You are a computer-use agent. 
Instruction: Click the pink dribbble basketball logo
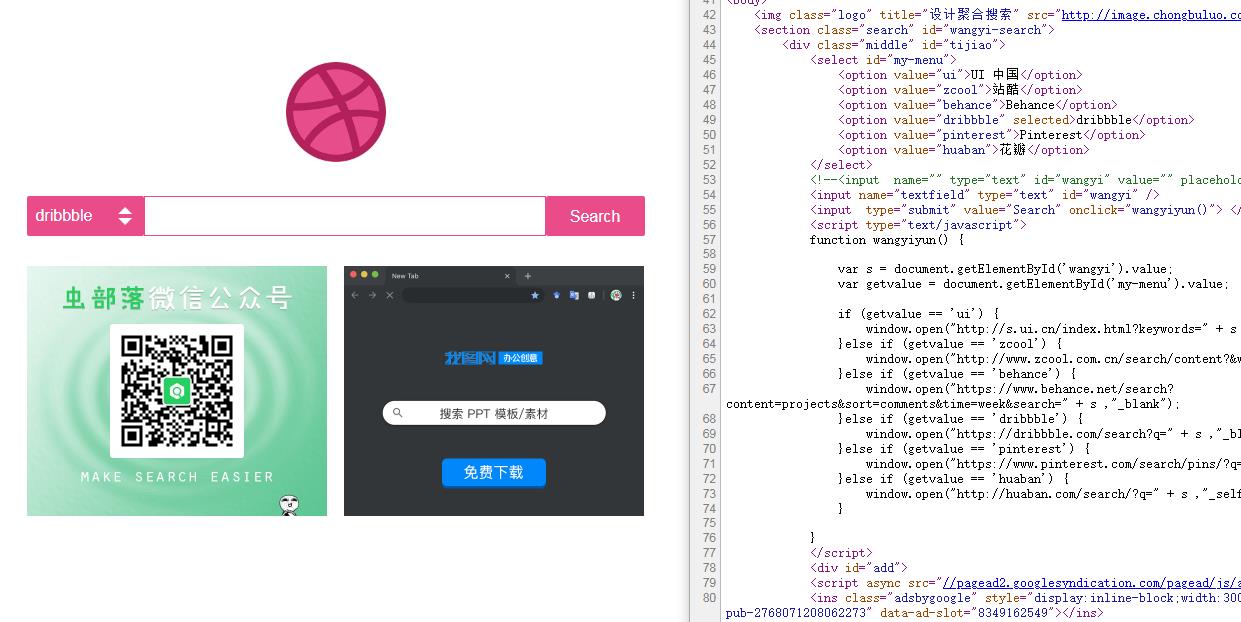(x=336, y=112)
